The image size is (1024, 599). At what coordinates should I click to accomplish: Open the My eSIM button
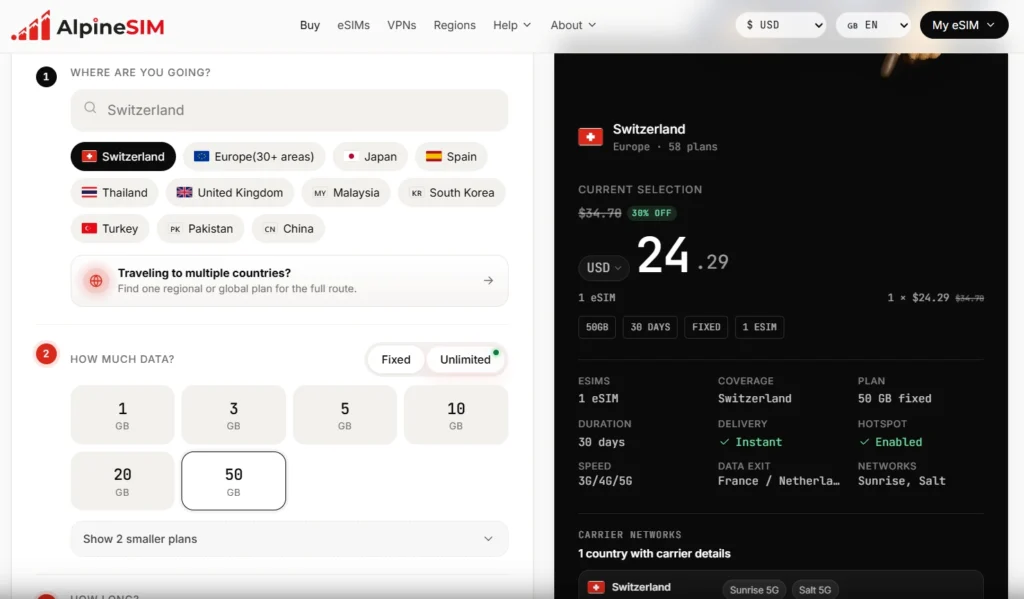964,25
